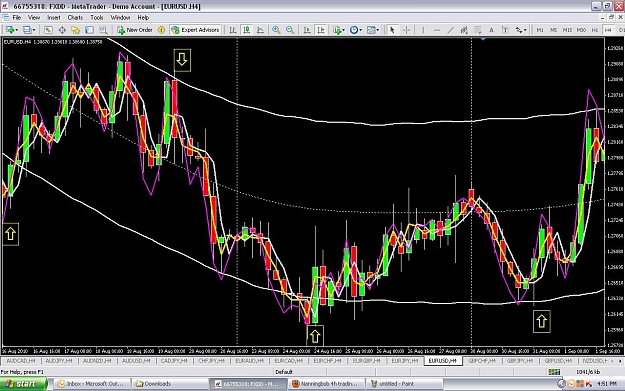Select the Fibonacci retracement tool
Screen dimensions: 625x391
click(x=478, y=30)
